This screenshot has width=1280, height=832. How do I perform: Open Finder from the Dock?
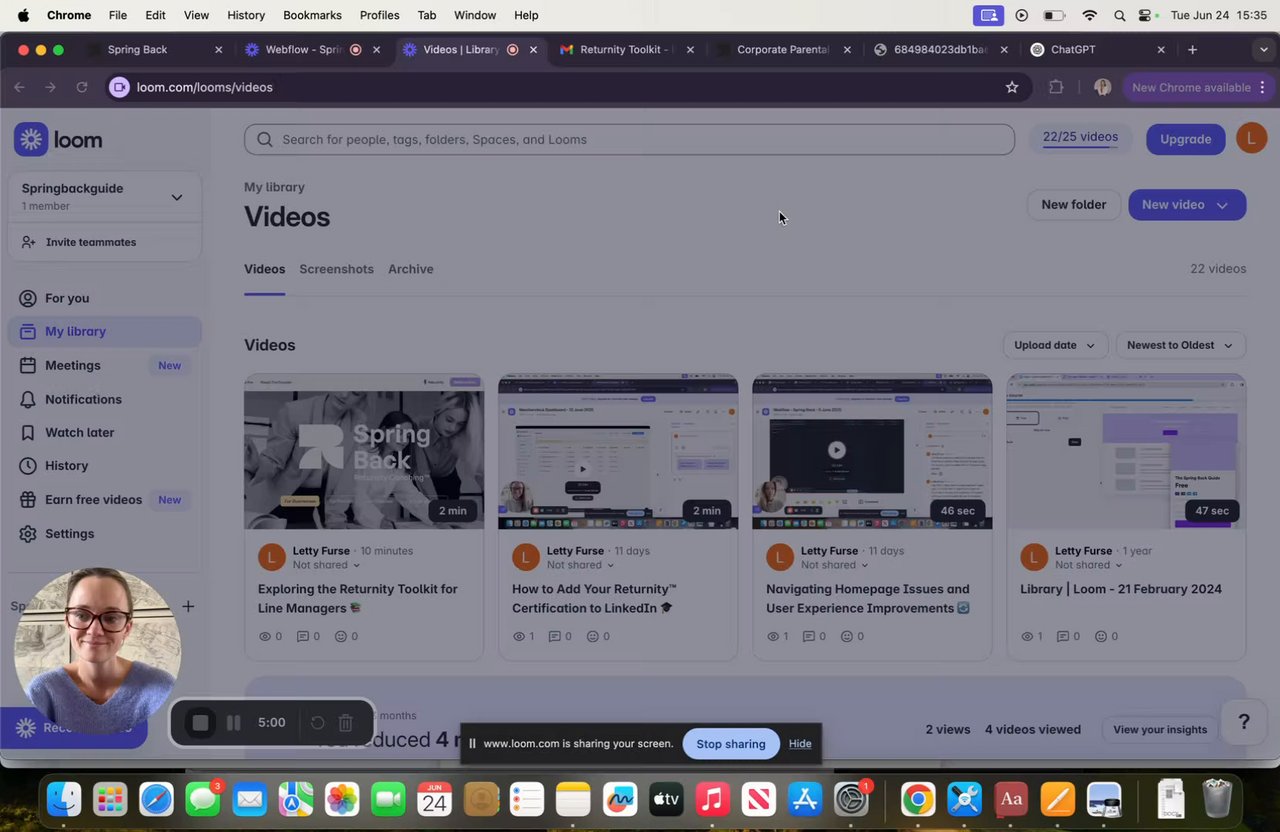point(64,799)
